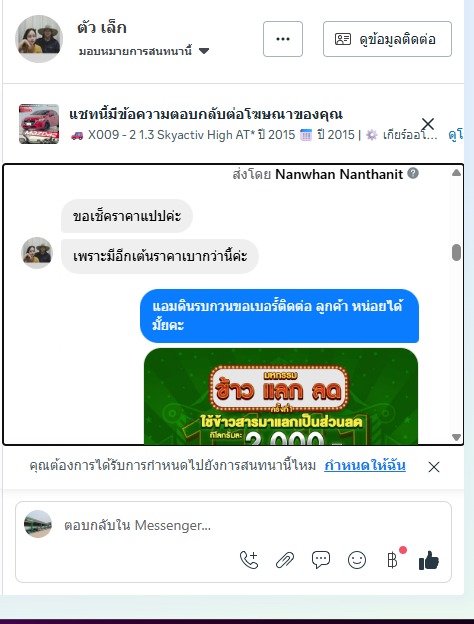474x624 pixels.
Task: Send a thumbs-up like
Action: pyautogui.click(x=429, y=560)
